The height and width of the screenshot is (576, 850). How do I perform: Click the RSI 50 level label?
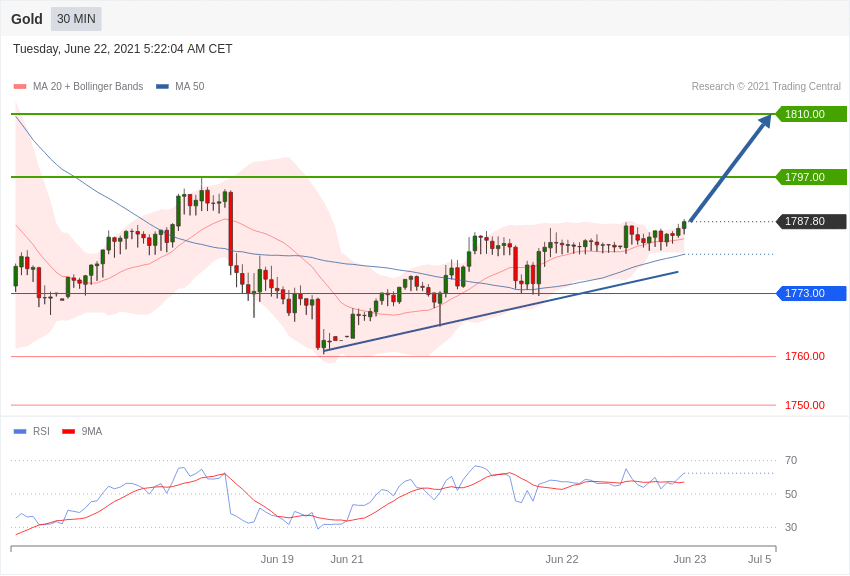[x=791, y=494]
